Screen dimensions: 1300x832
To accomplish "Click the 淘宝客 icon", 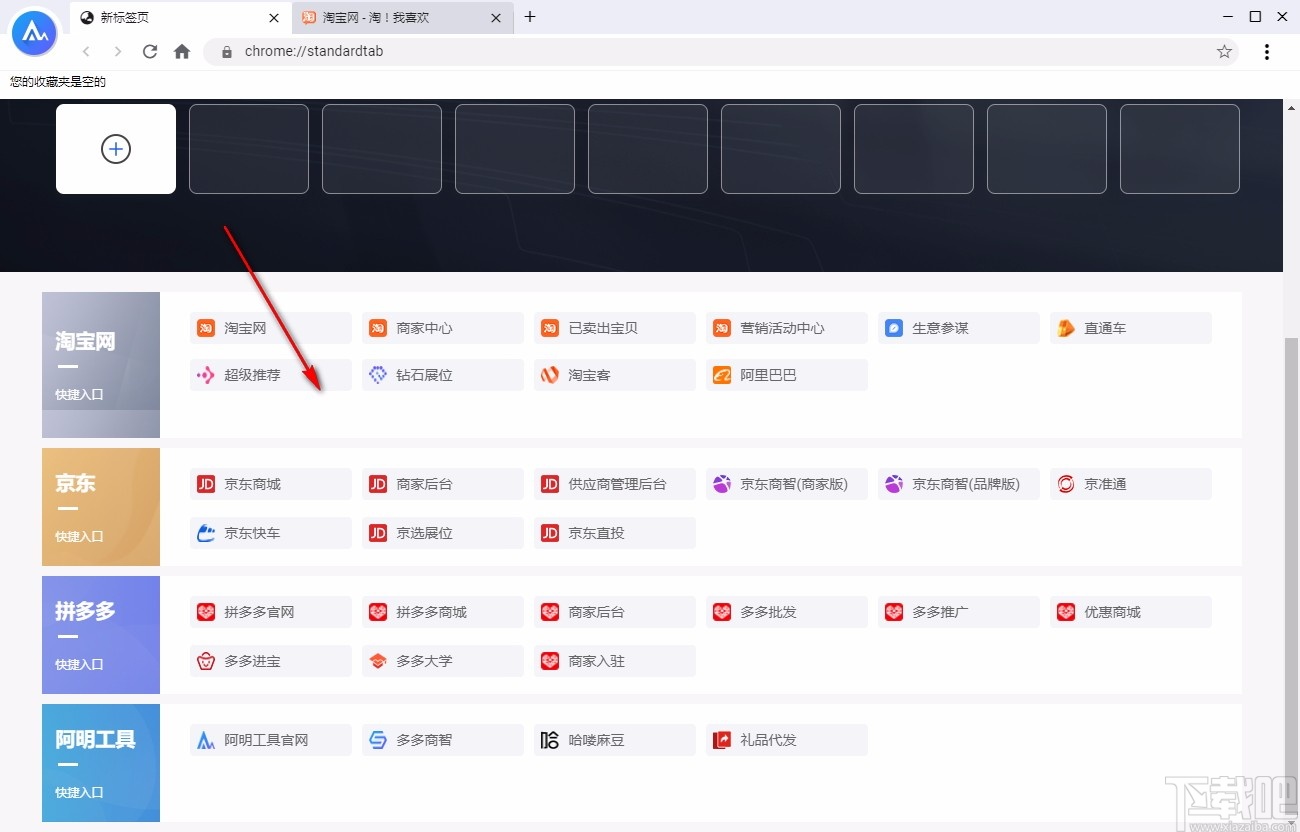I will pyautogui.click(x=550, y=375).
